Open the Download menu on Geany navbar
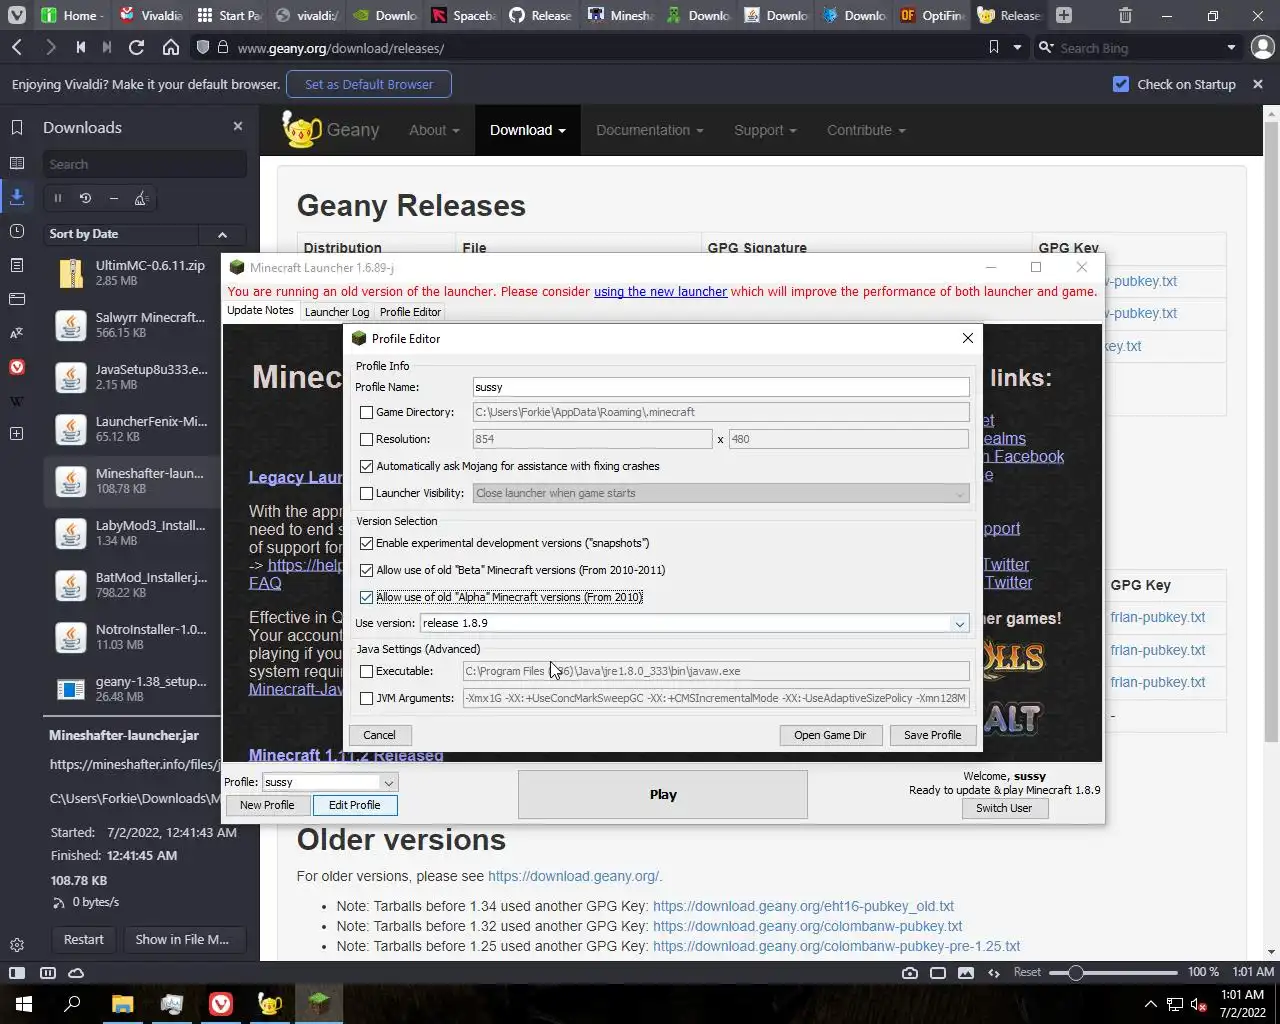This screenshot has width=1280, height=1024. click(x=528, y=130)
